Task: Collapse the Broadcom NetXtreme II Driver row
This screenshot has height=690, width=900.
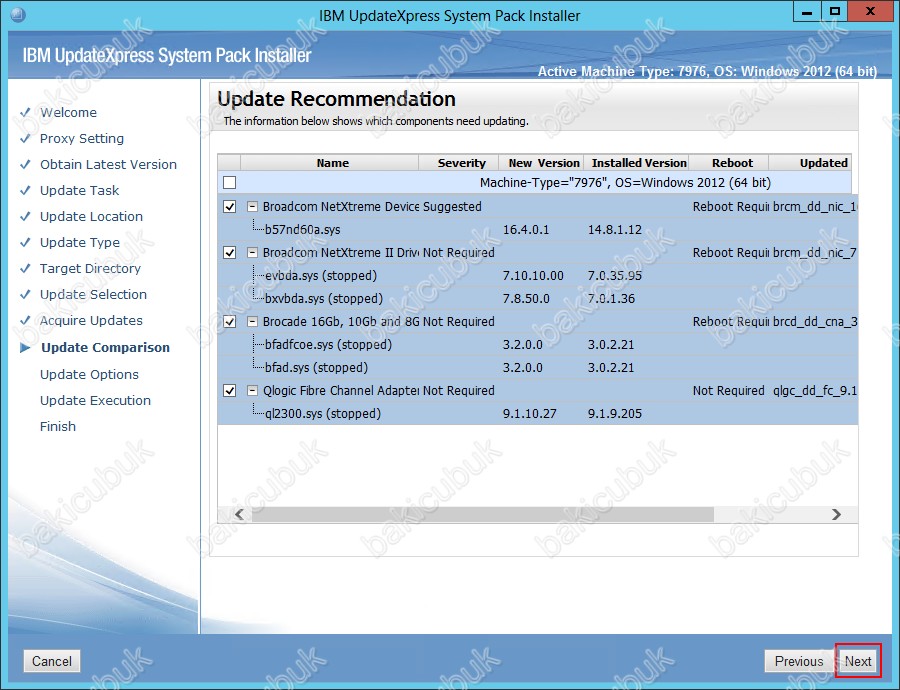Action: coord(252,253)
